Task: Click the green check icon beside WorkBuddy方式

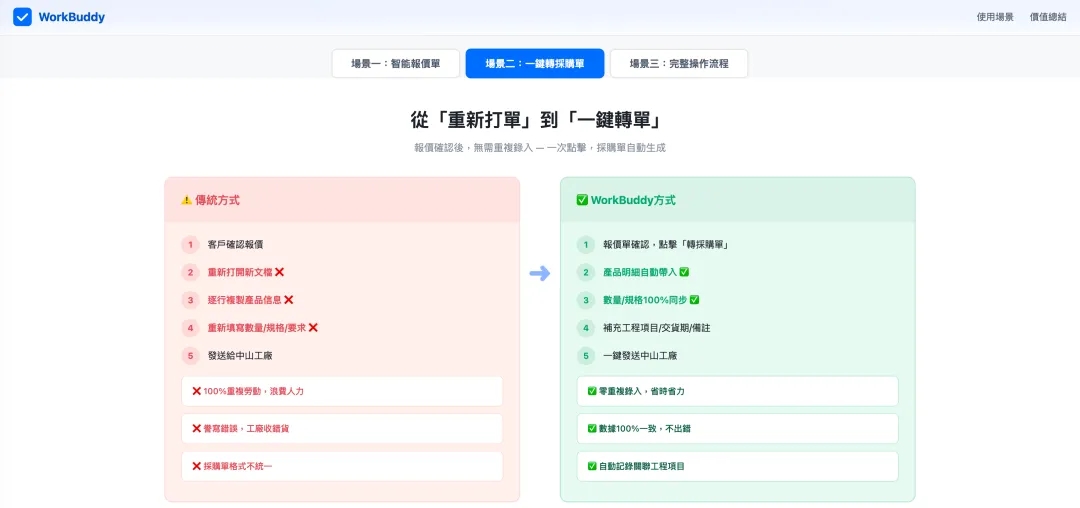Action: 582,200
